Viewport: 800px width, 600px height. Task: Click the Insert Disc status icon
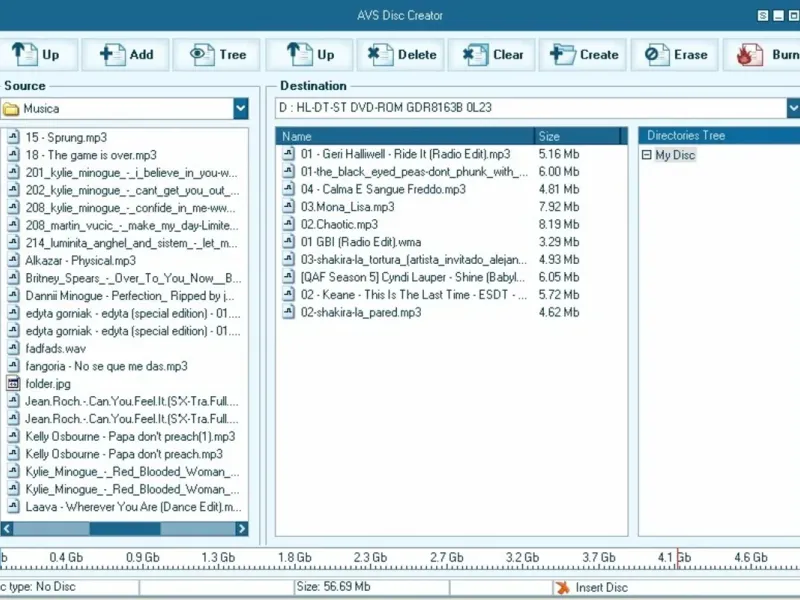coord(563,588)
